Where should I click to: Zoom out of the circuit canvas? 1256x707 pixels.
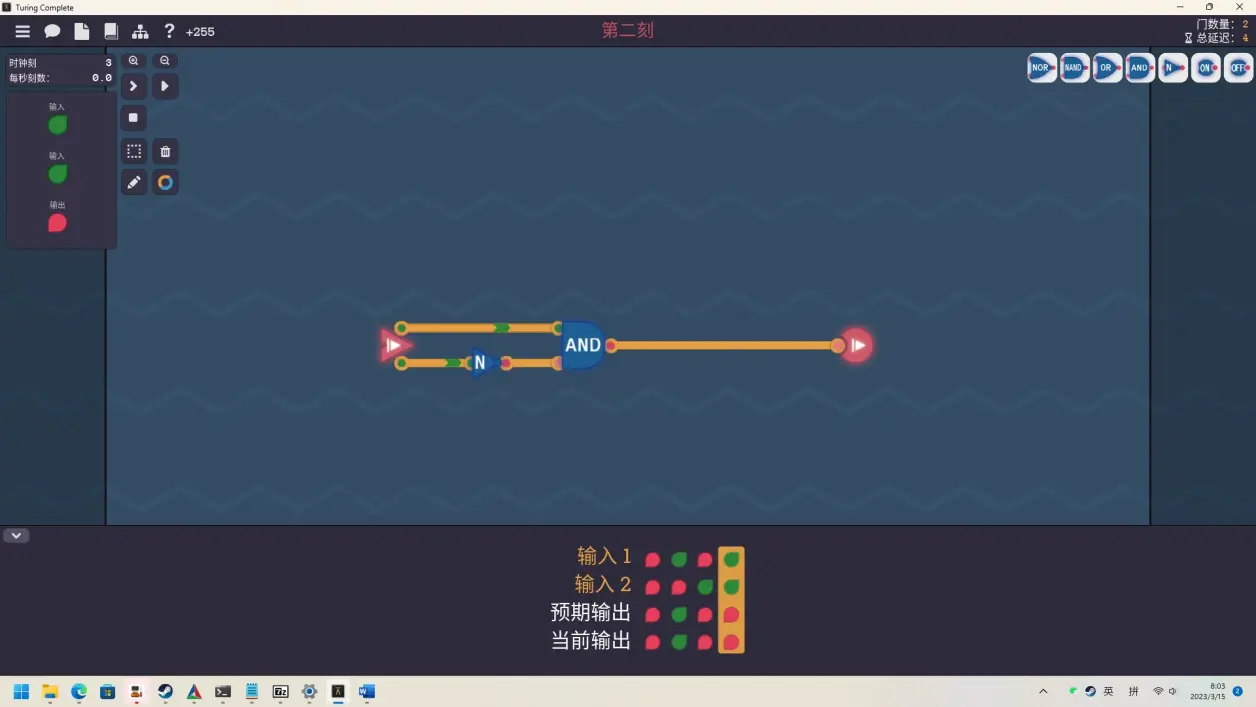(165, 61)
